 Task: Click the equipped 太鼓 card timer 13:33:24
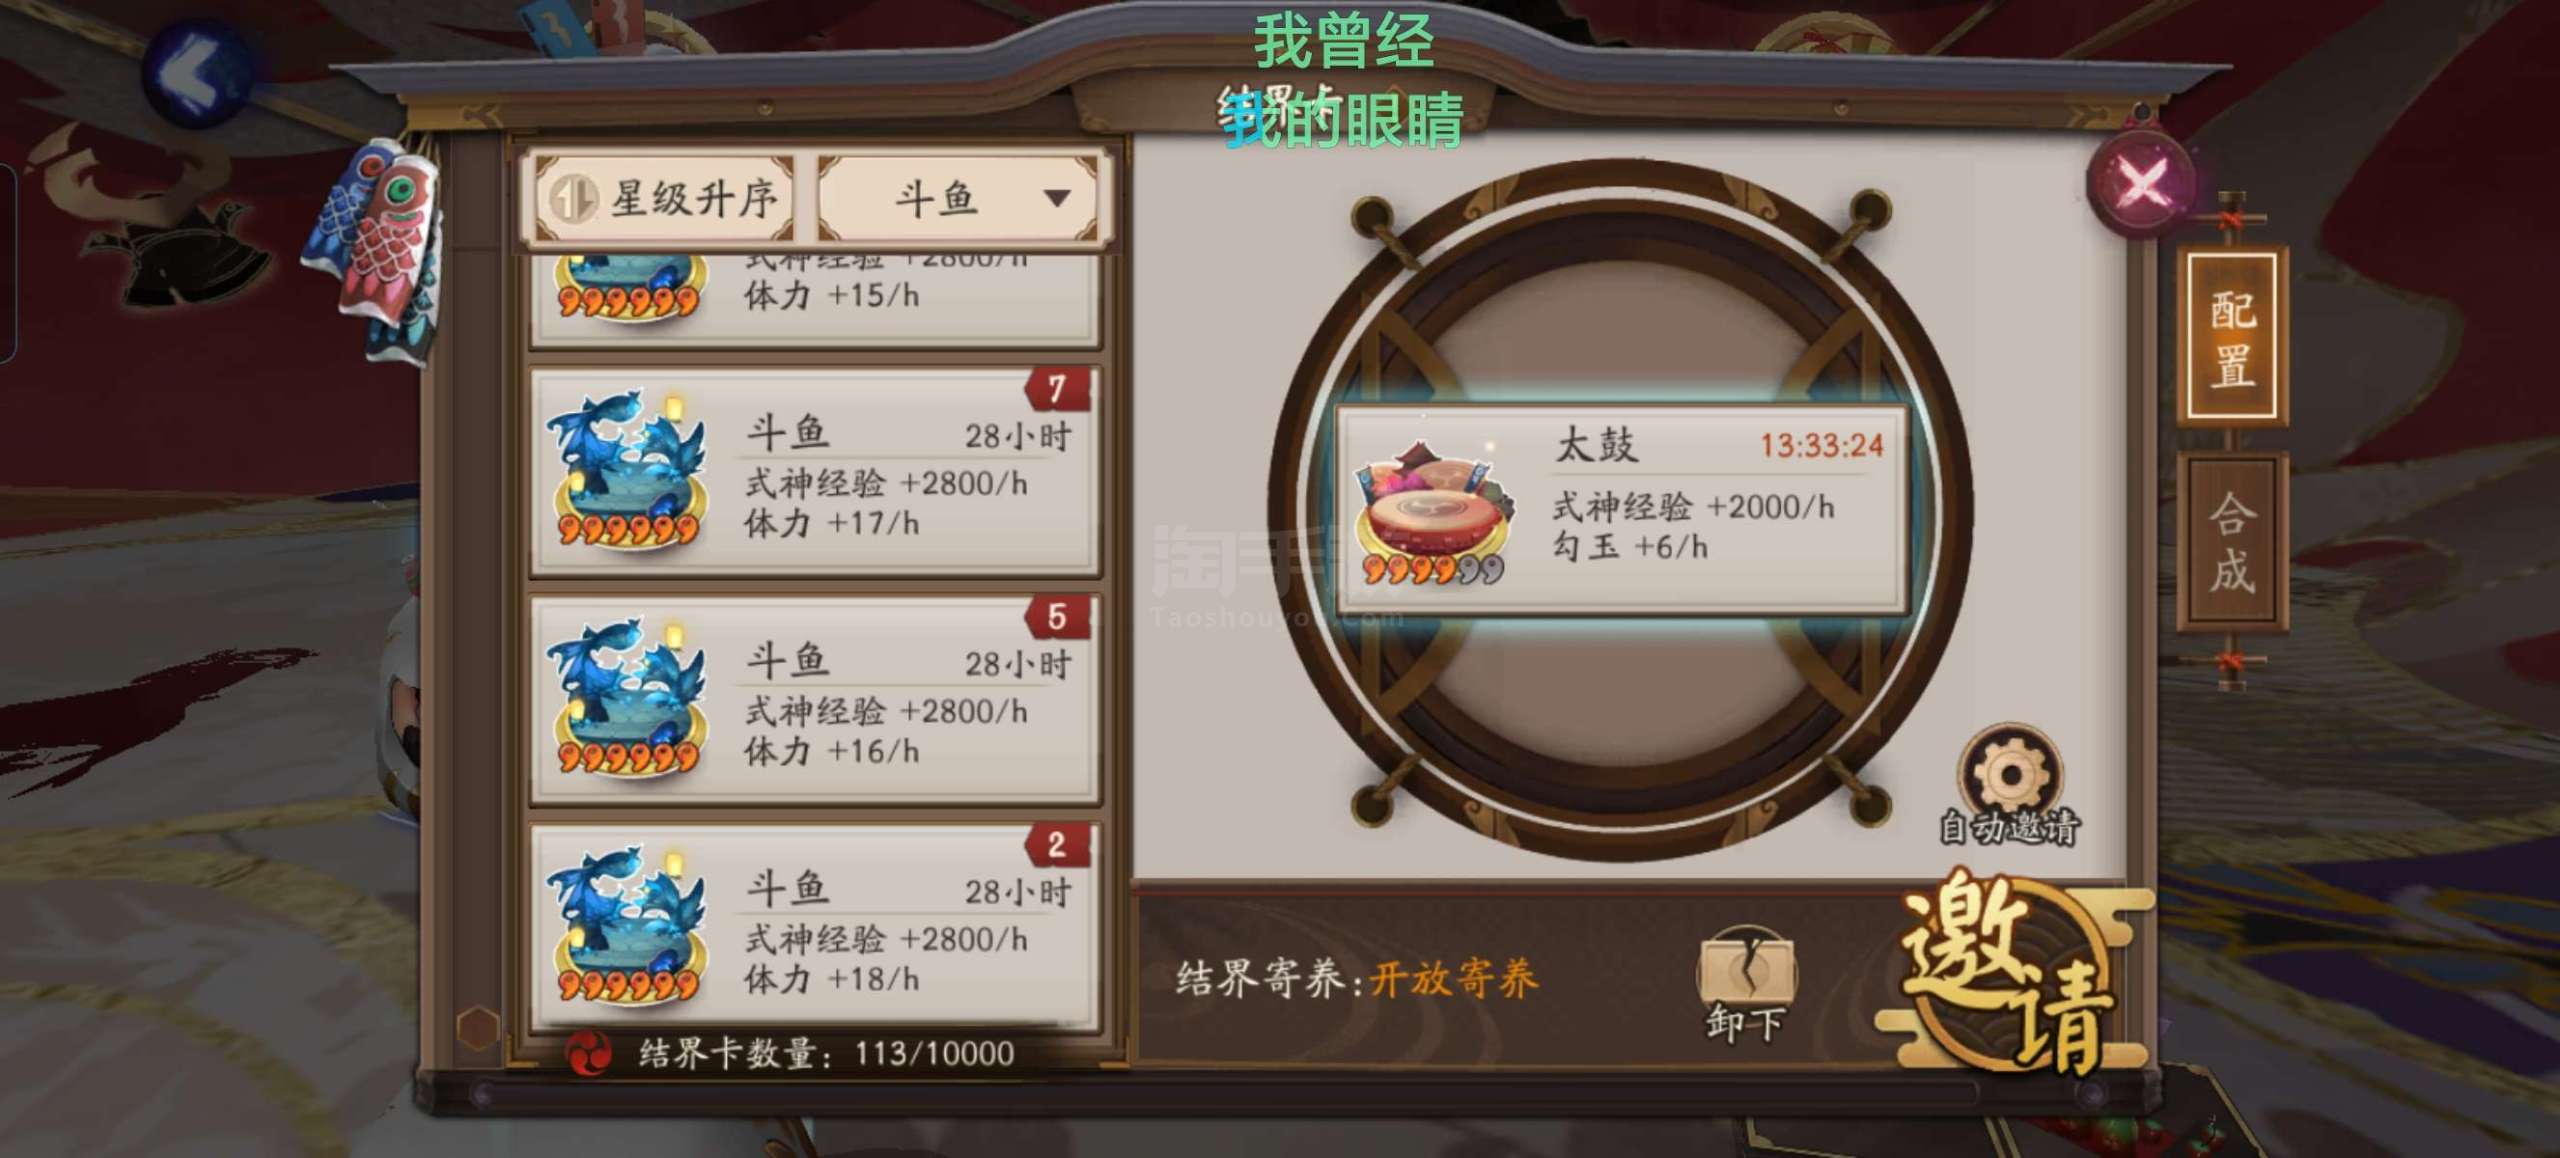point(1821,445)
